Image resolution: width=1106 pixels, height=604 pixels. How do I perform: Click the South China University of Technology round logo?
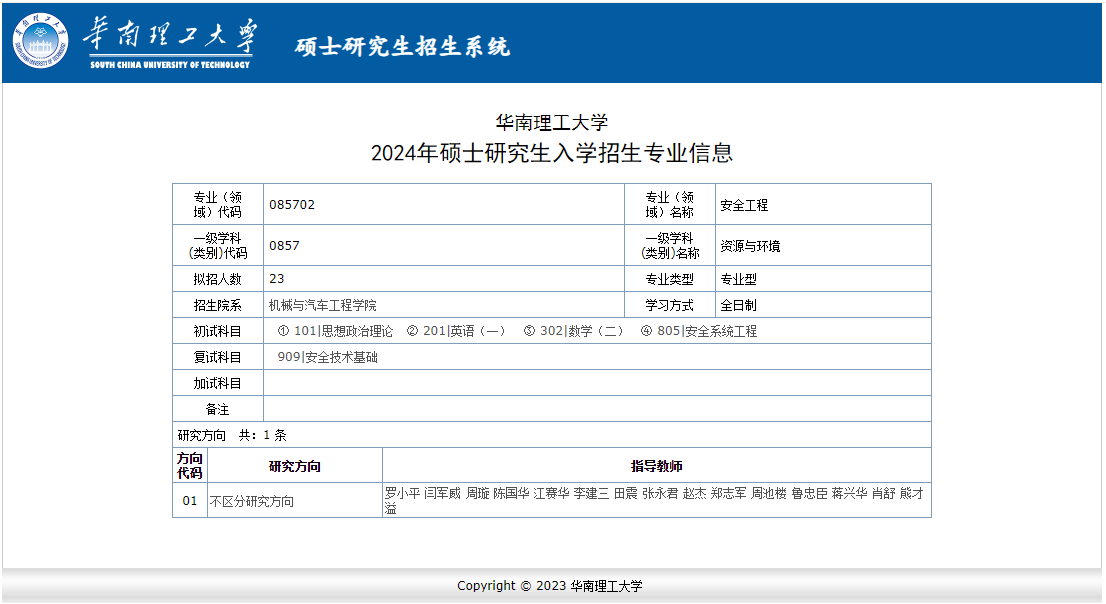coord(40,41)
